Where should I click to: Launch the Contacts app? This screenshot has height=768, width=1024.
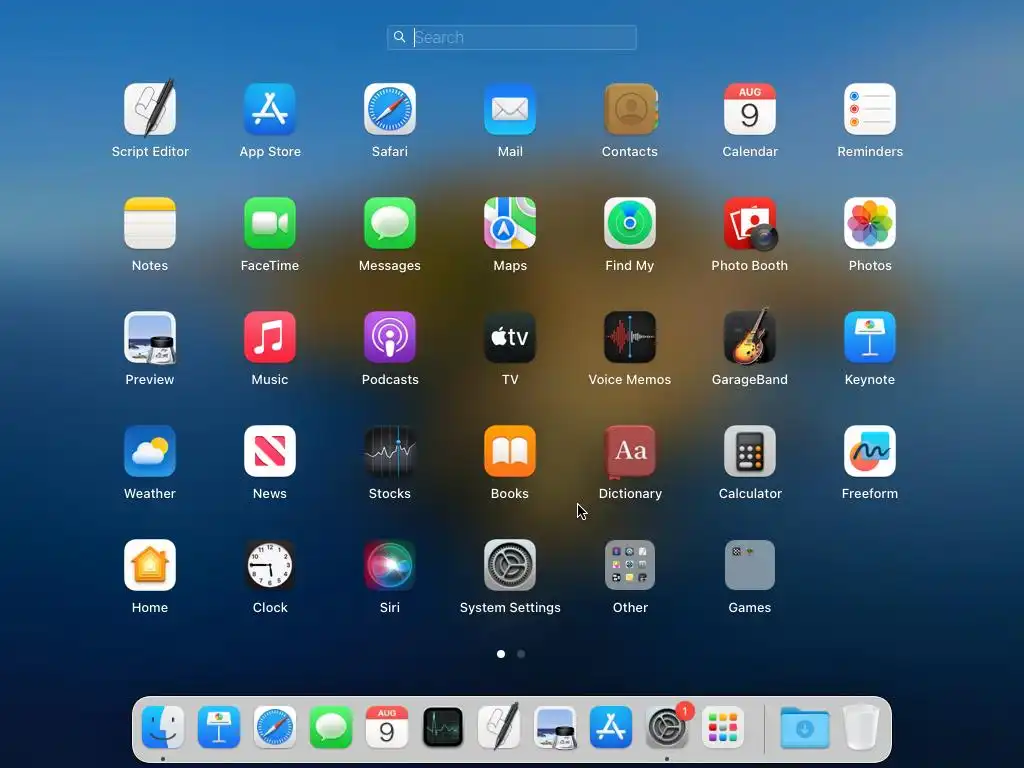(x=630, y=108)
